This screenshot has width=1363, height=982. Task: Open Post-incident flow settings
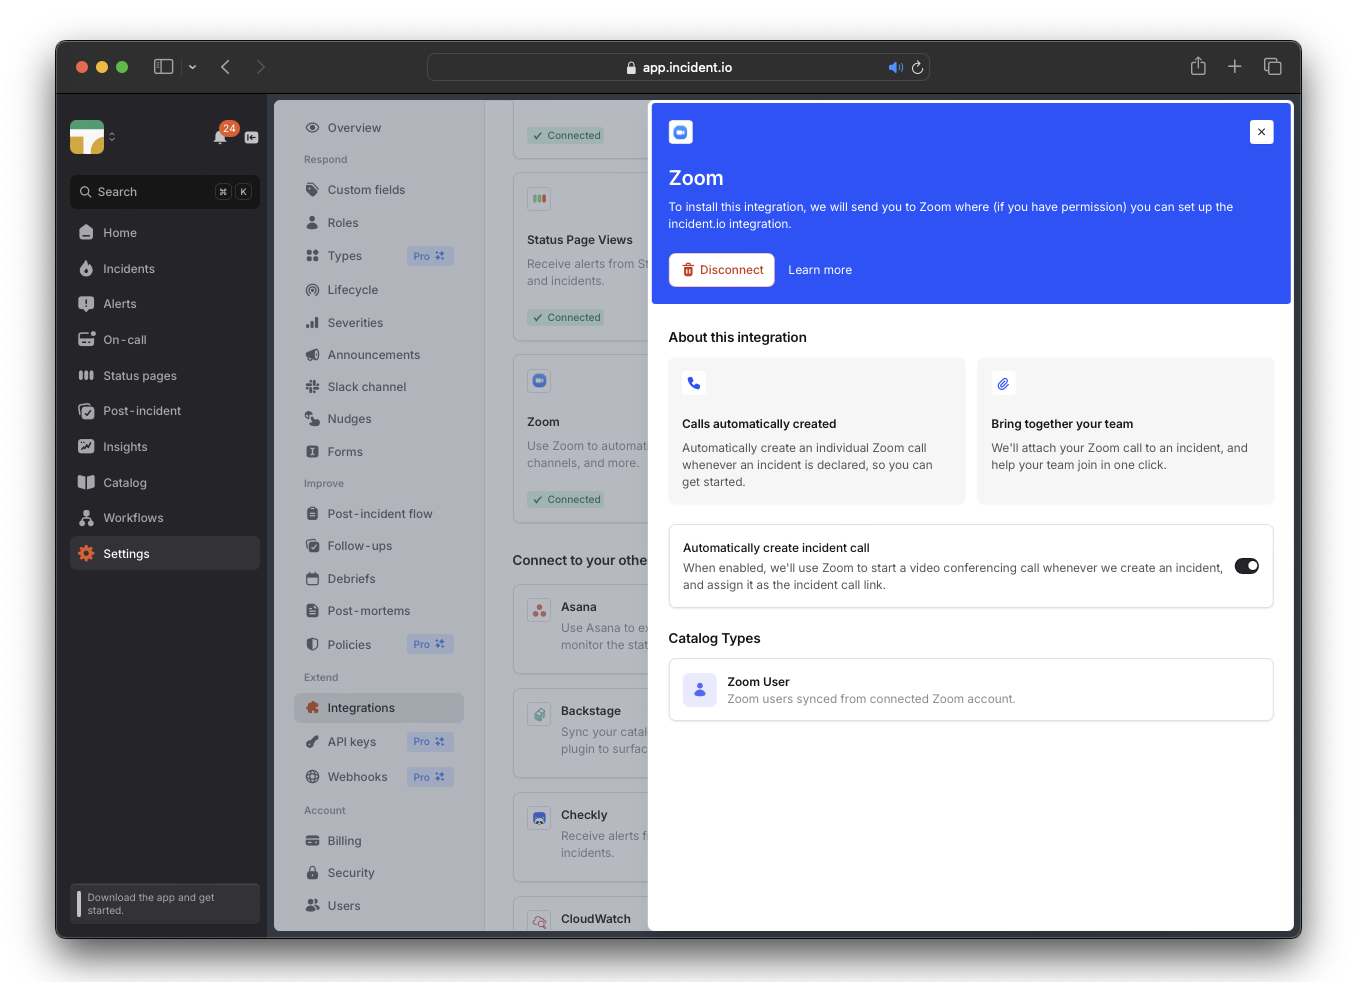[x=379, y=514]
